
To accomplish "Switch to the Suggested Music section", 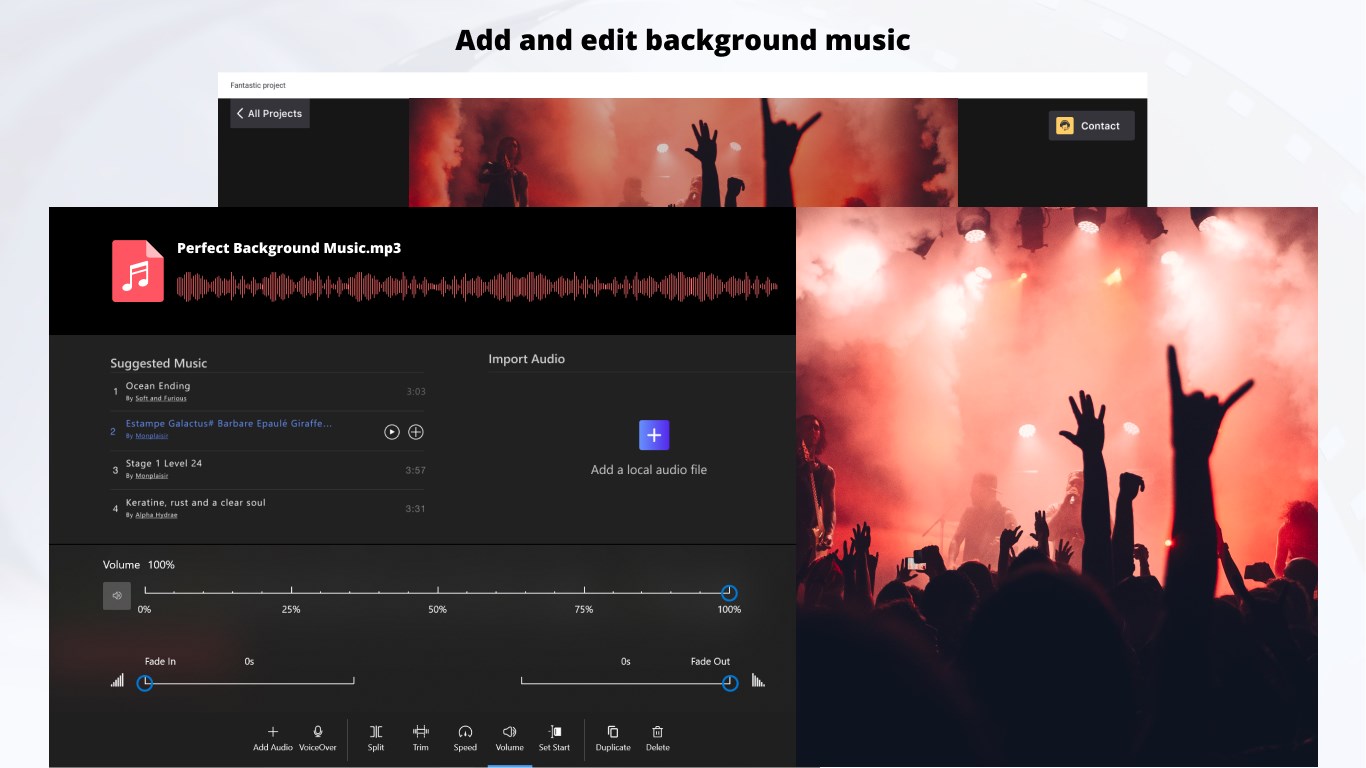I will point(157,363).
